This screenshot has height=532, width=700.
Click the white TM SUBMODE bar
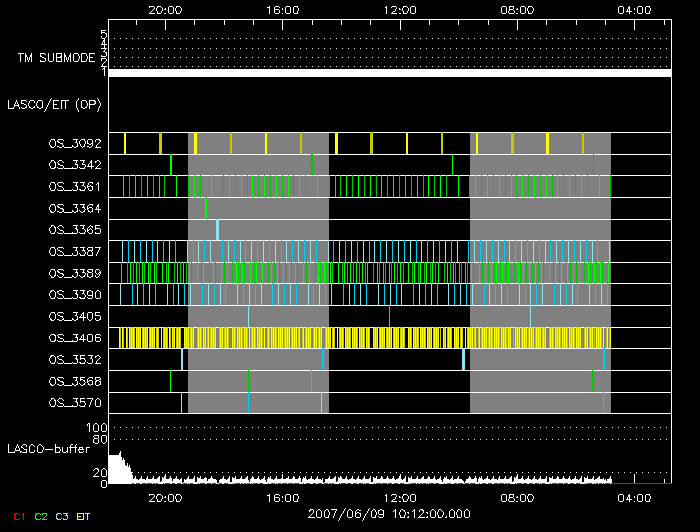(x=389, y=73)
